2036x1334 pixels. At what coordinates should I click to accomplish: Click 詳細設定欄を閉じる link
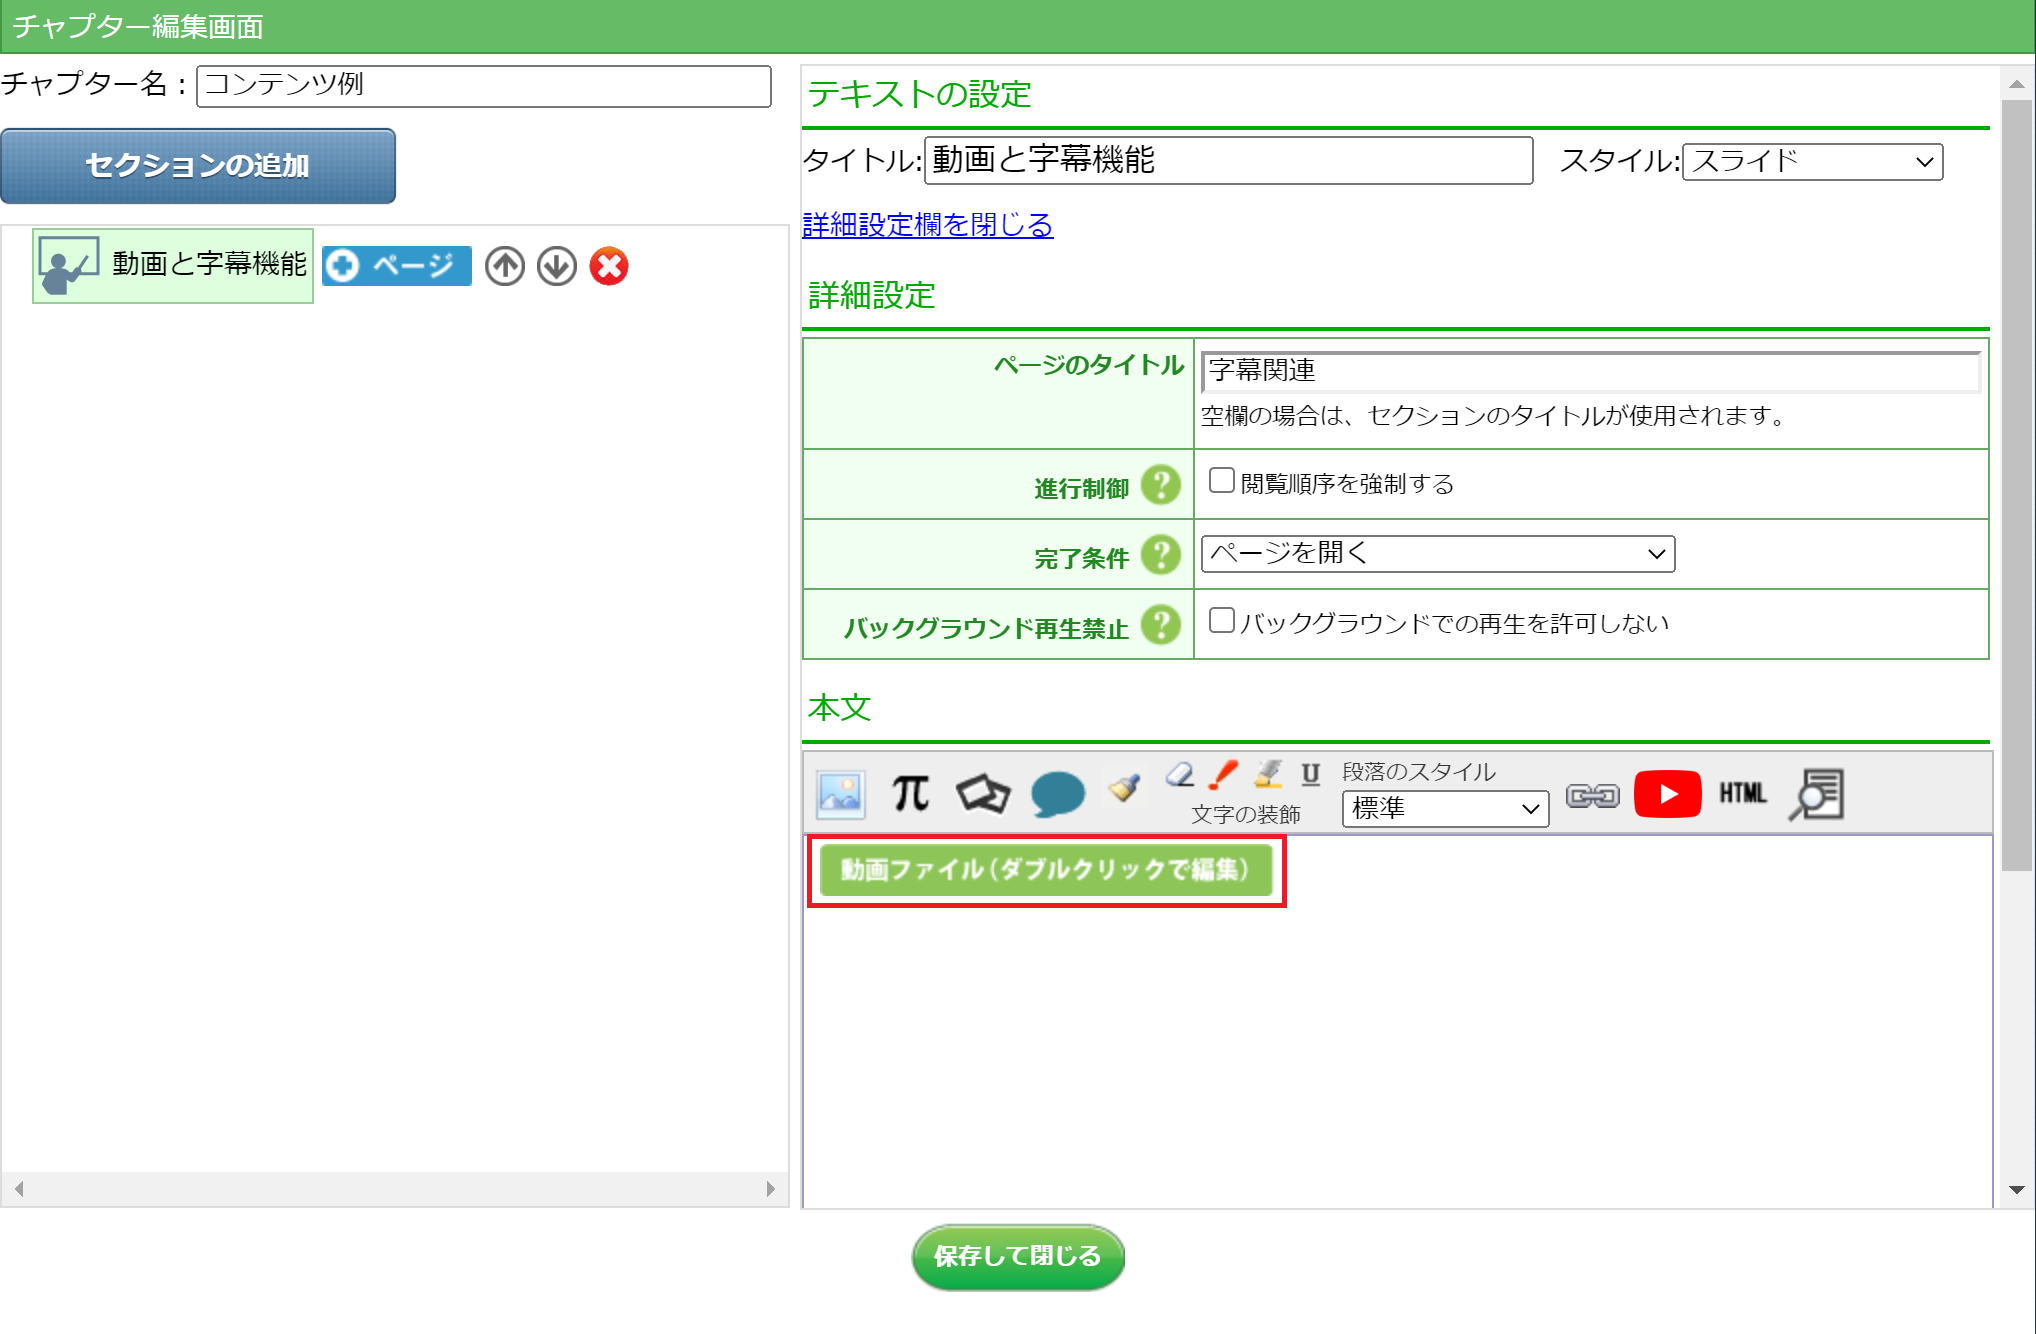tap(927, 225)
